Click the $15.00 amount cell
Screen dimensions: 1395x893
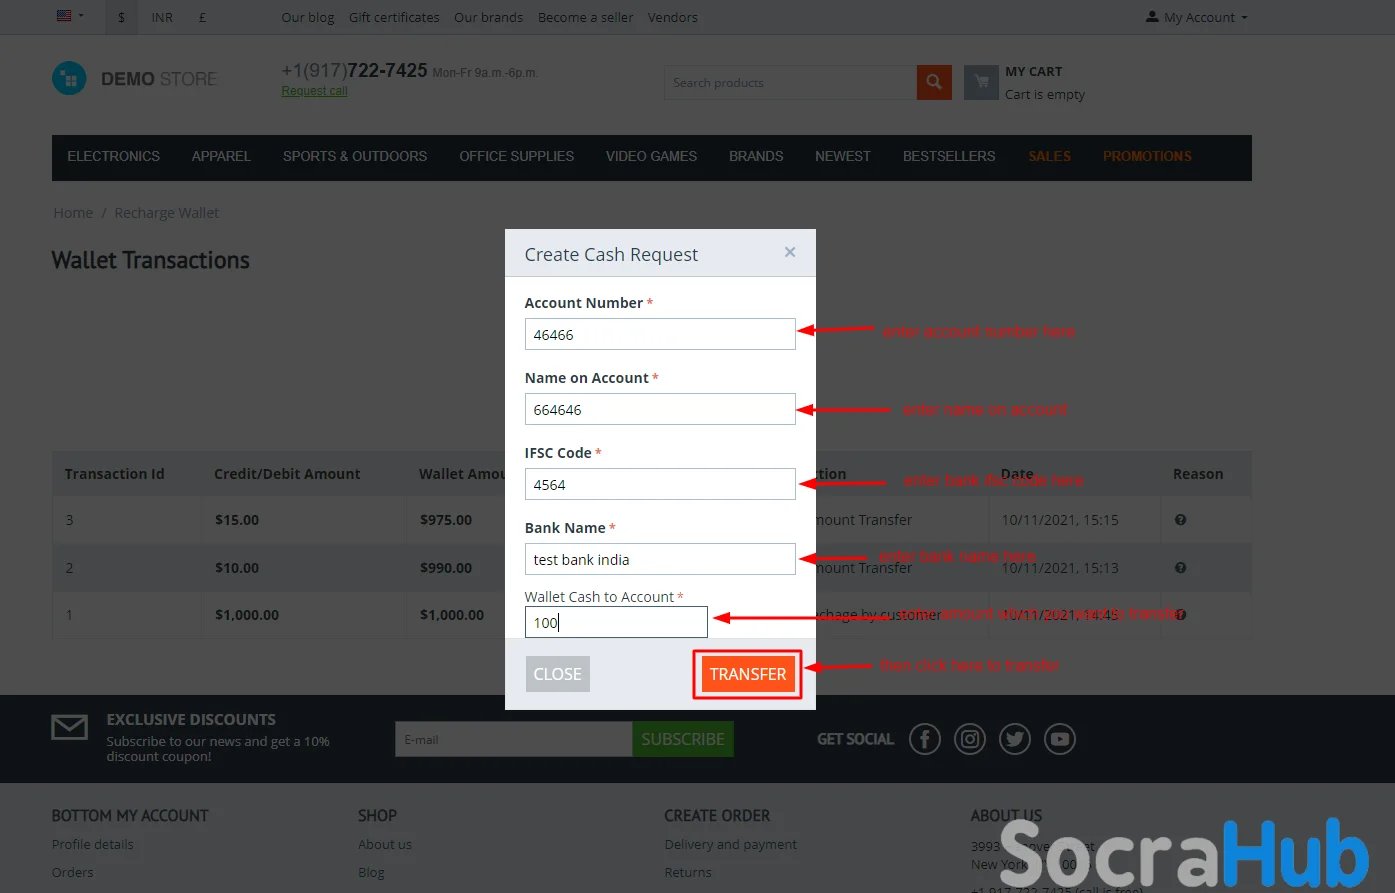pos(237,520)
